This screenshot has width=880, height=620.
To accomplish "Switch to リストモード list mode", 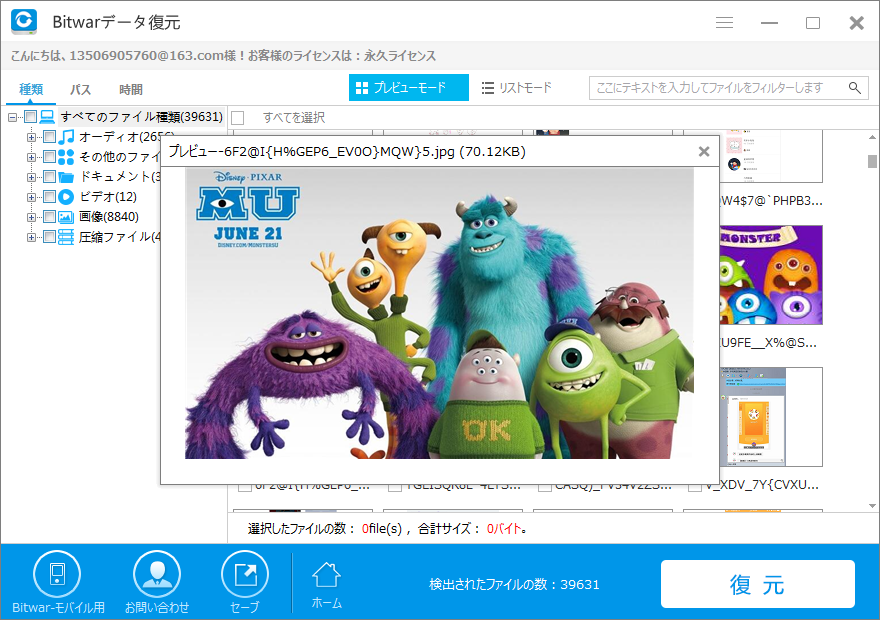I will point(517,88).
